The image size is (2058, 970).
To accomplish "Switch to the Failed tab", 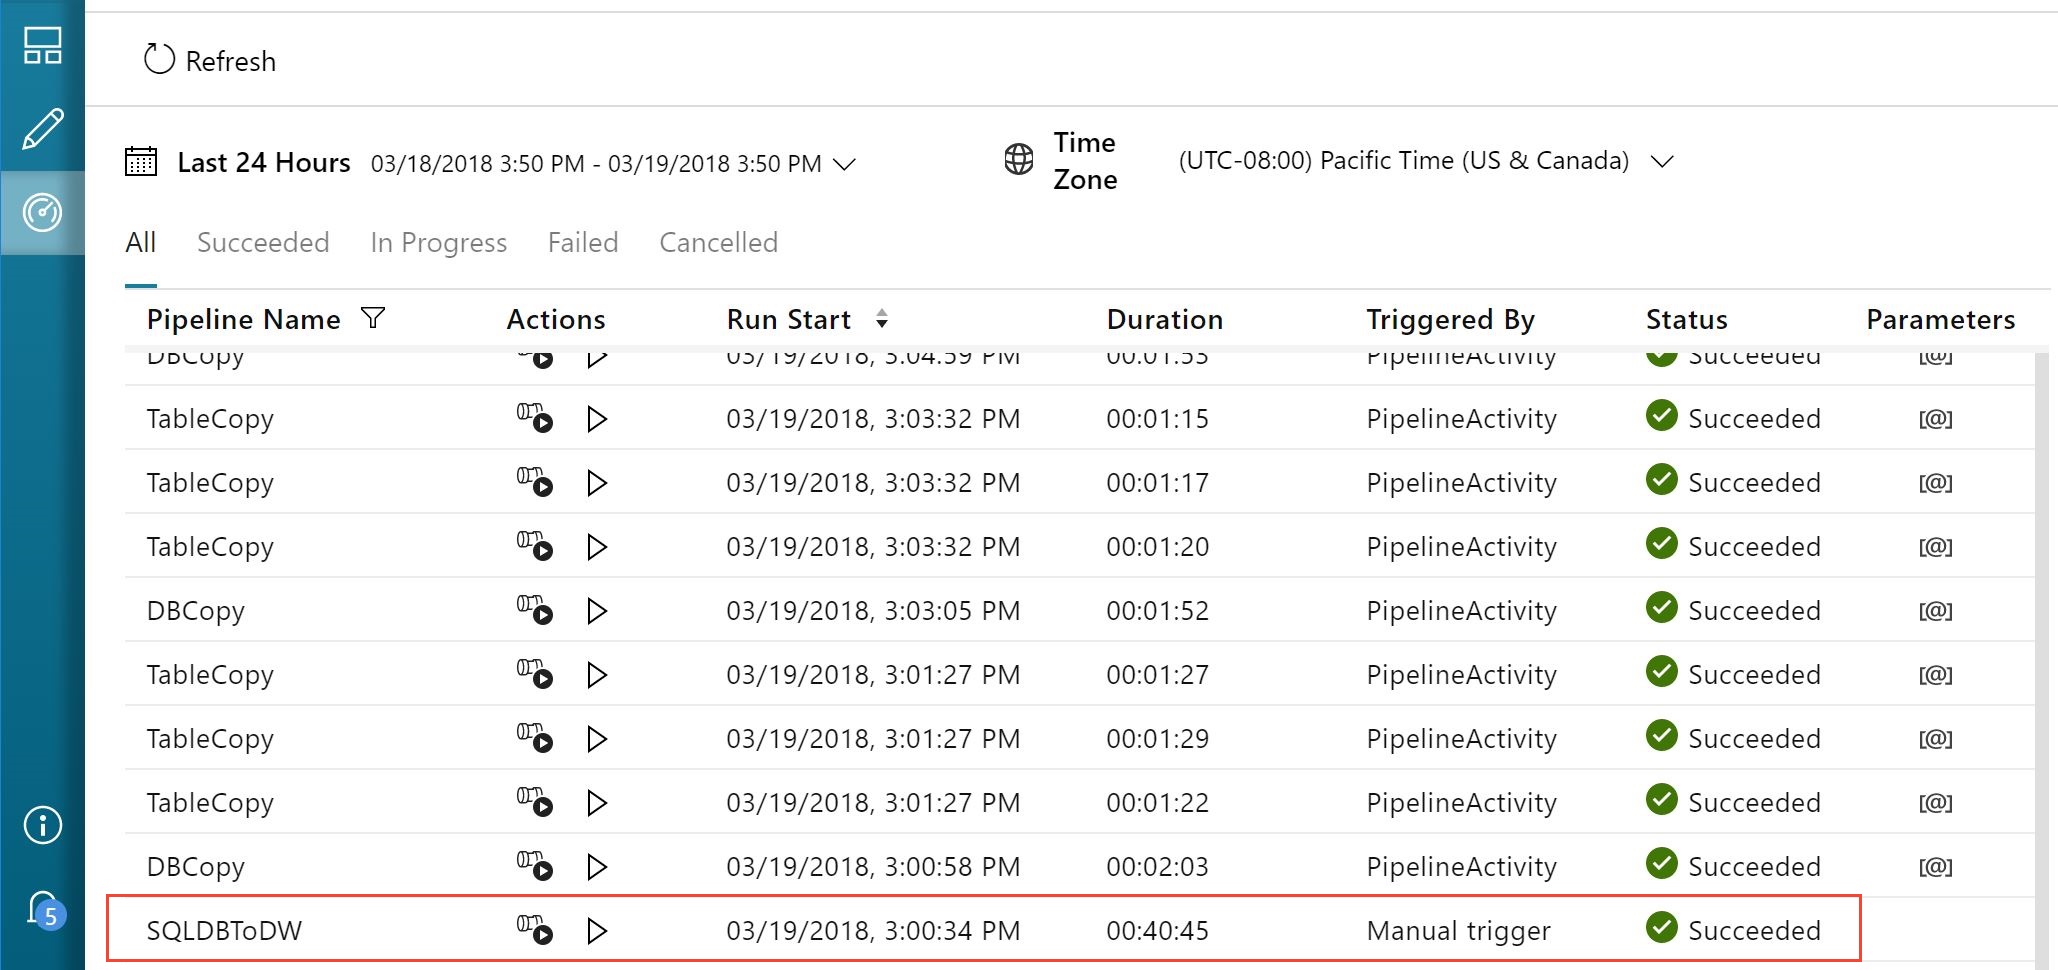I will 583,242.
